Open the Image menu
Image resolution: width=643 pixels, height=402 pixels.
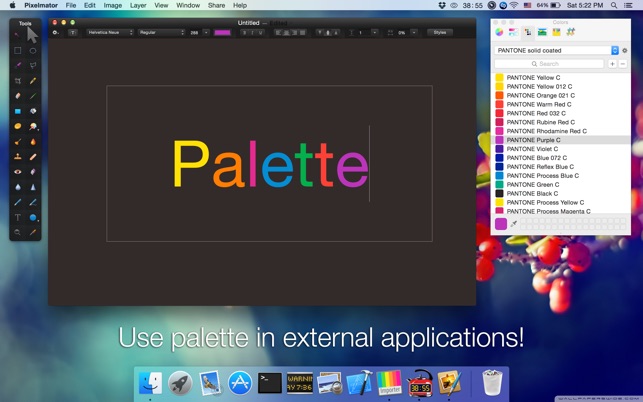(113, 5)
